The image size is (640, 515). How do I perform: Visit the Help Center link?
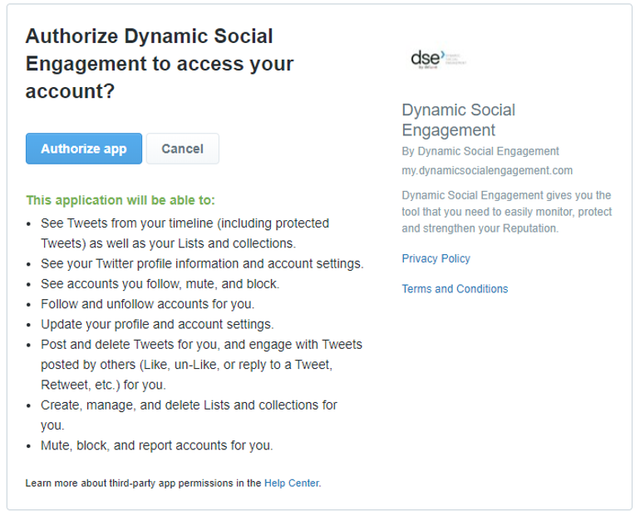(x=292, y=483)
